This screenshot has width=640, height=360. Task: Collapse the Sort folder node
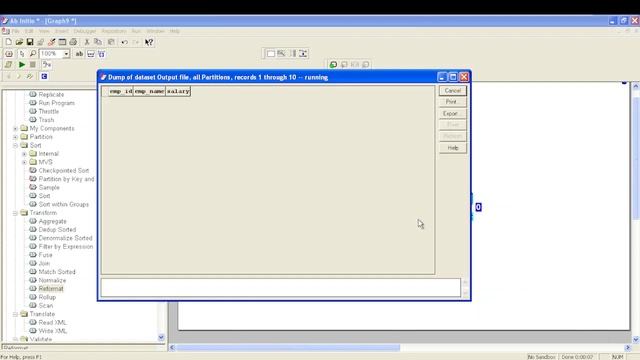coord(16,145)
